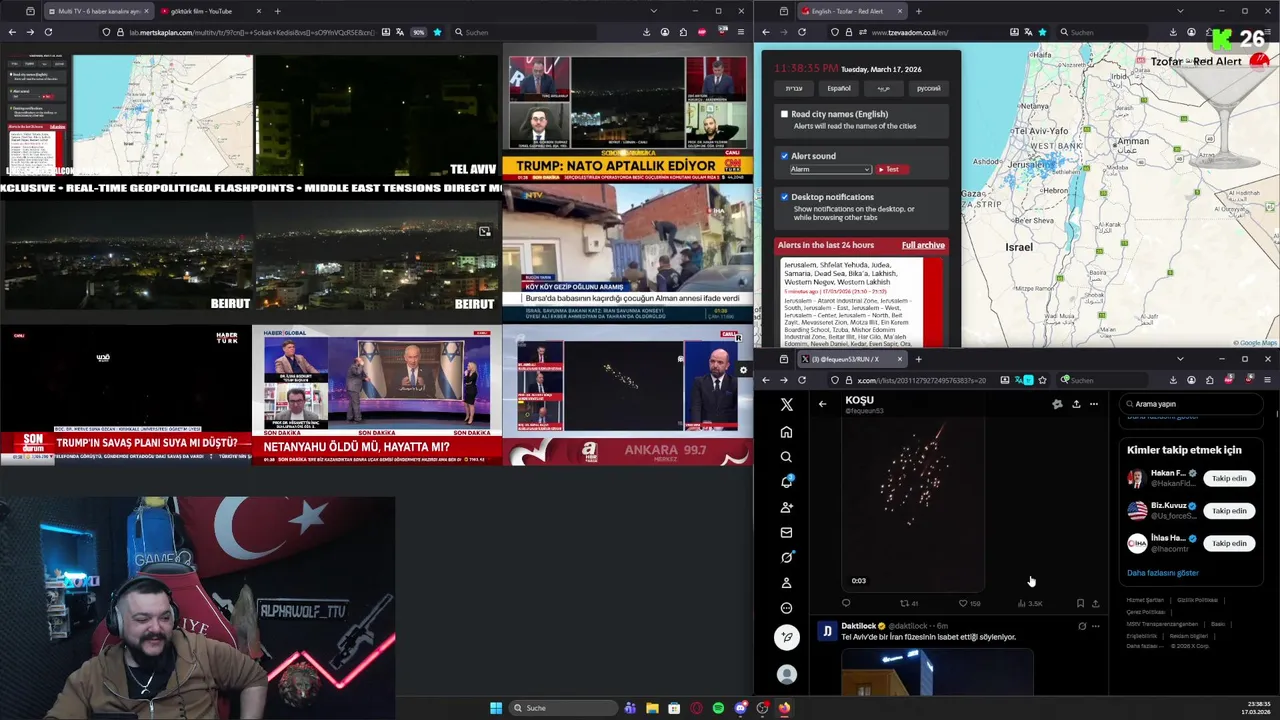
Task: Open the Alarm sound dropdown
Action: coord(830,169)
